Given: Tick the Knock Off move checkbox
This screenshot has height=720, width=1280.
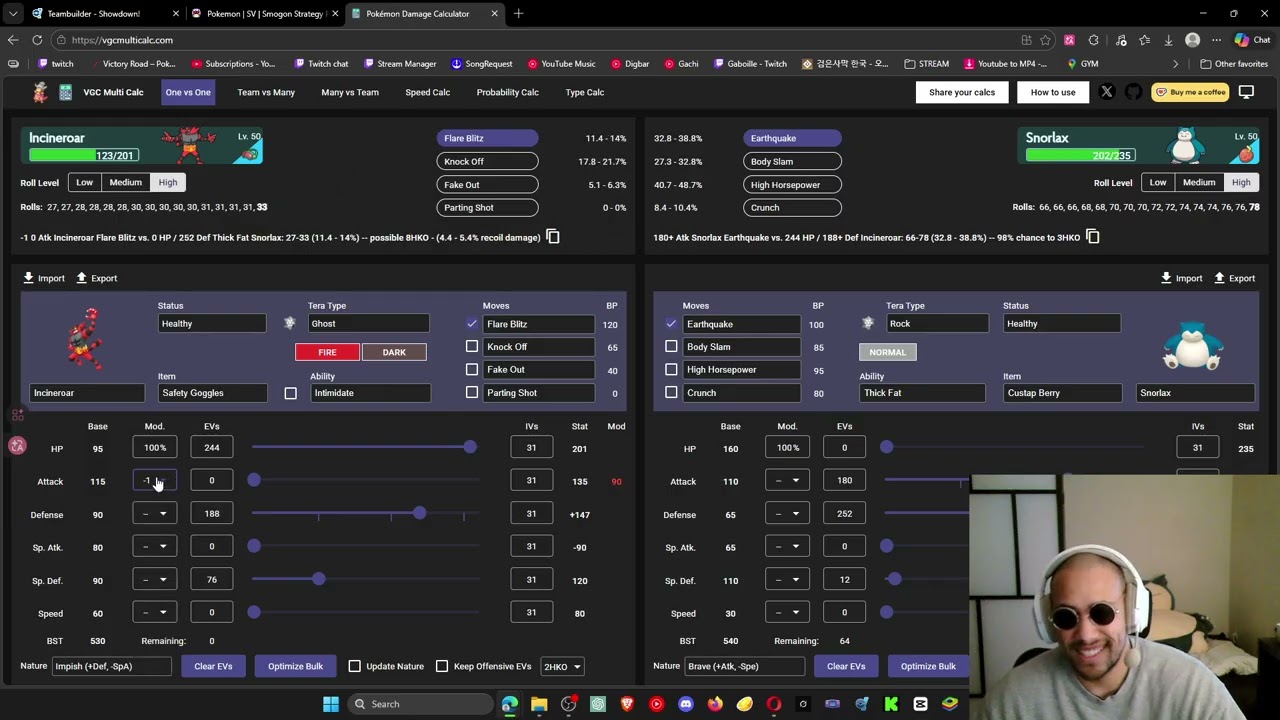Looking at the screenshot, I should pos(472,347).
